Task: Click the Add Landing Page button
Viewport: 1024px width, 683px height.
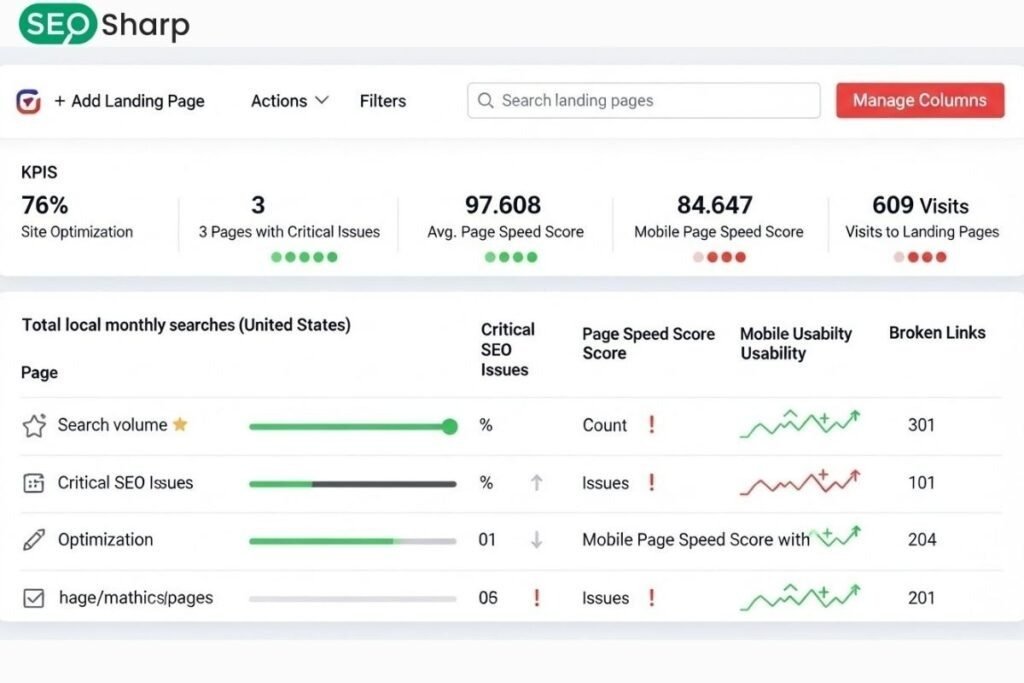Action: point(130,101)
